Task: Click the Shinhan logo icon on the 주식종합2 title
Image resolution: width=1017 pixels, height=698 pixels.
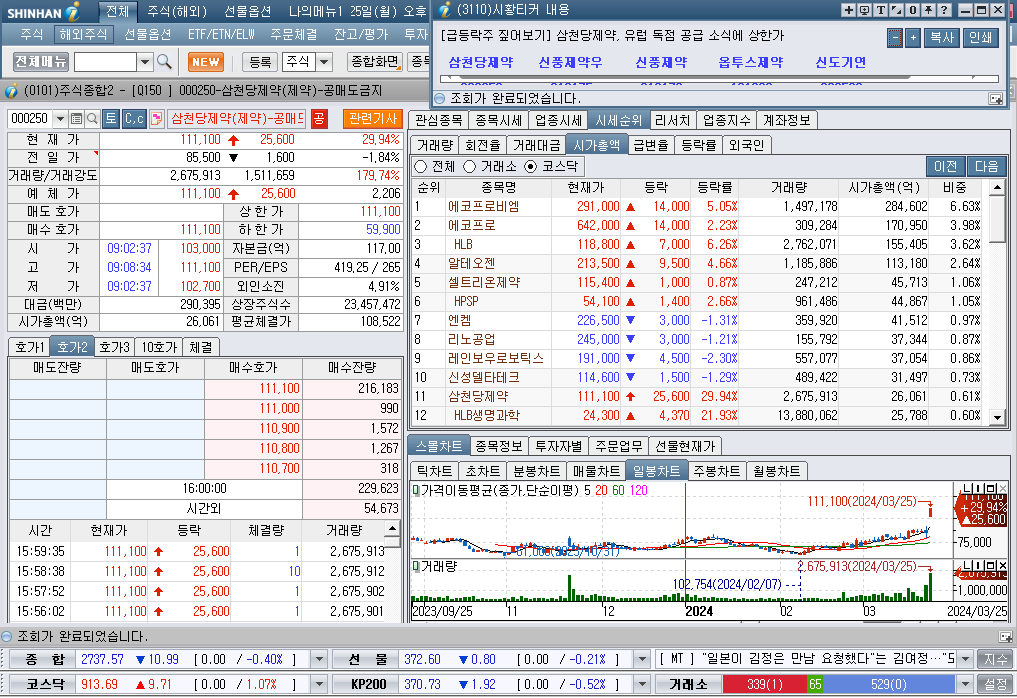Action: tap(11, 91)
